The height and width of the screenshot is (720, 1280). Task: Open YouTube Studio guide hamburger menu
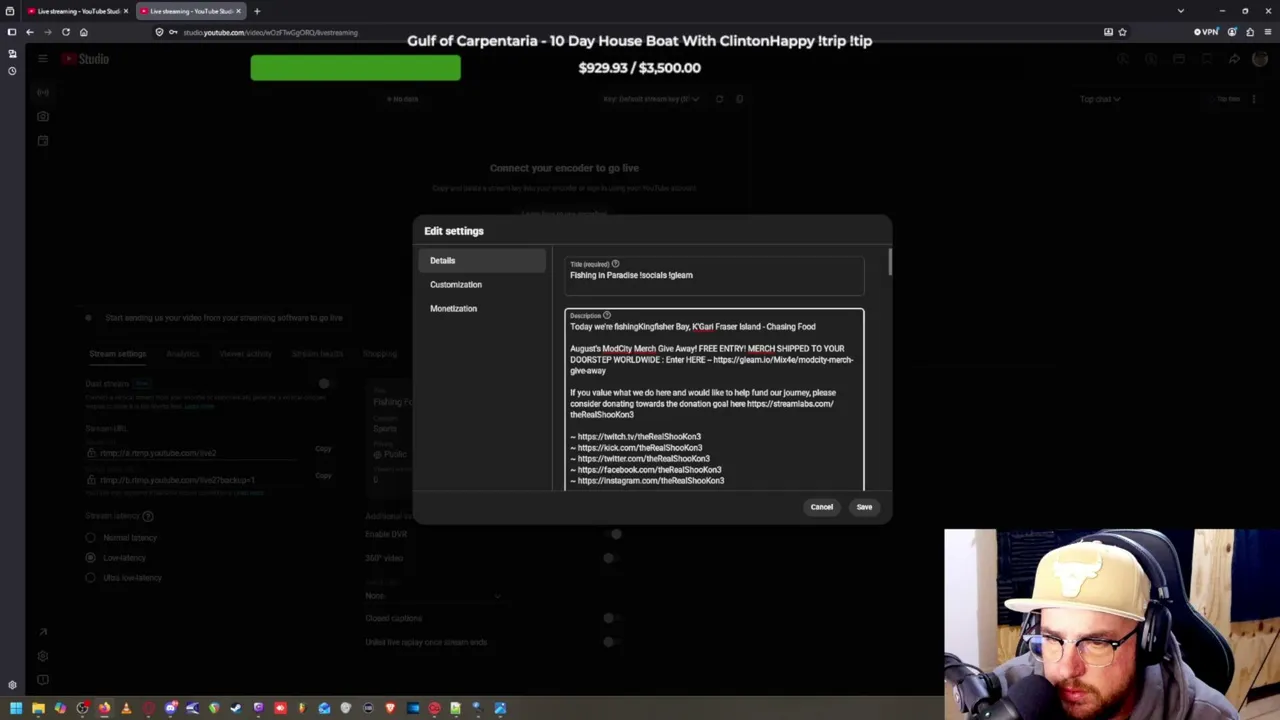(x=43, y=59)
